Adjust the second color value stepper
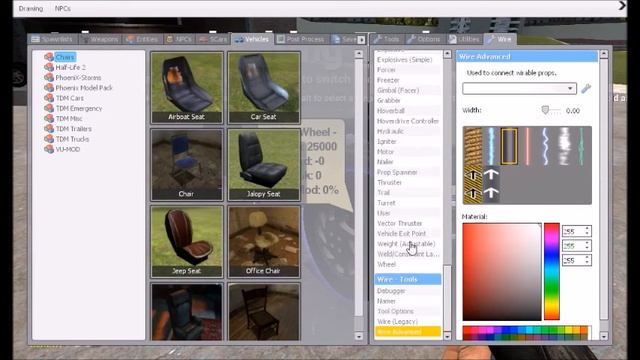Screen dimensions: 640x360 [587, 246]
